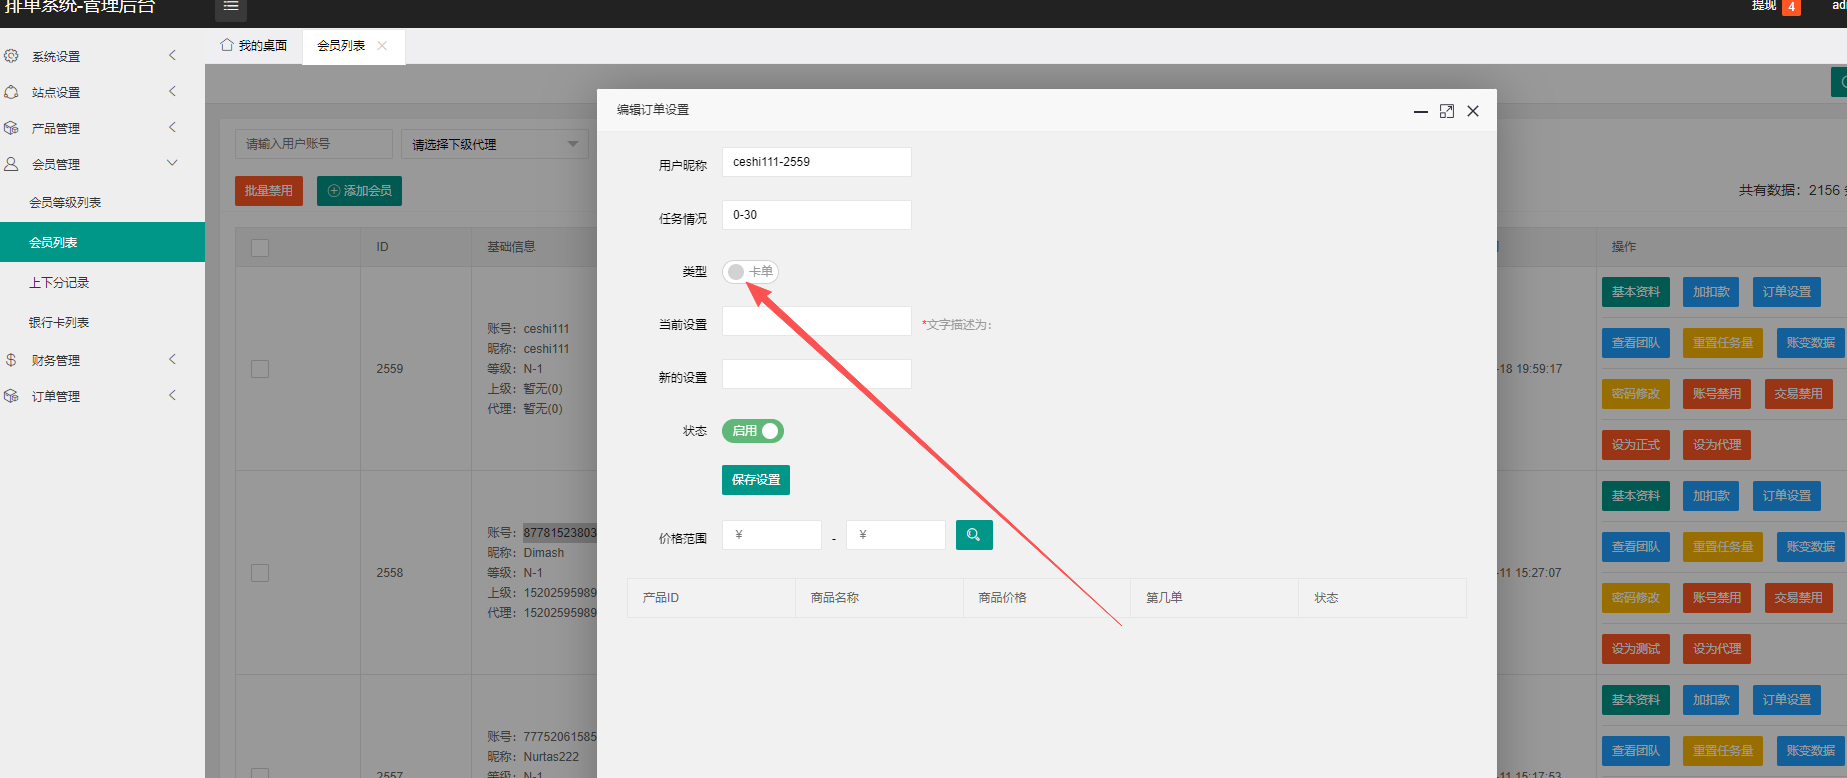This screenshot has width=1847, height=778.
Task: Click 设为正式 button
Action: point(1636,445)
